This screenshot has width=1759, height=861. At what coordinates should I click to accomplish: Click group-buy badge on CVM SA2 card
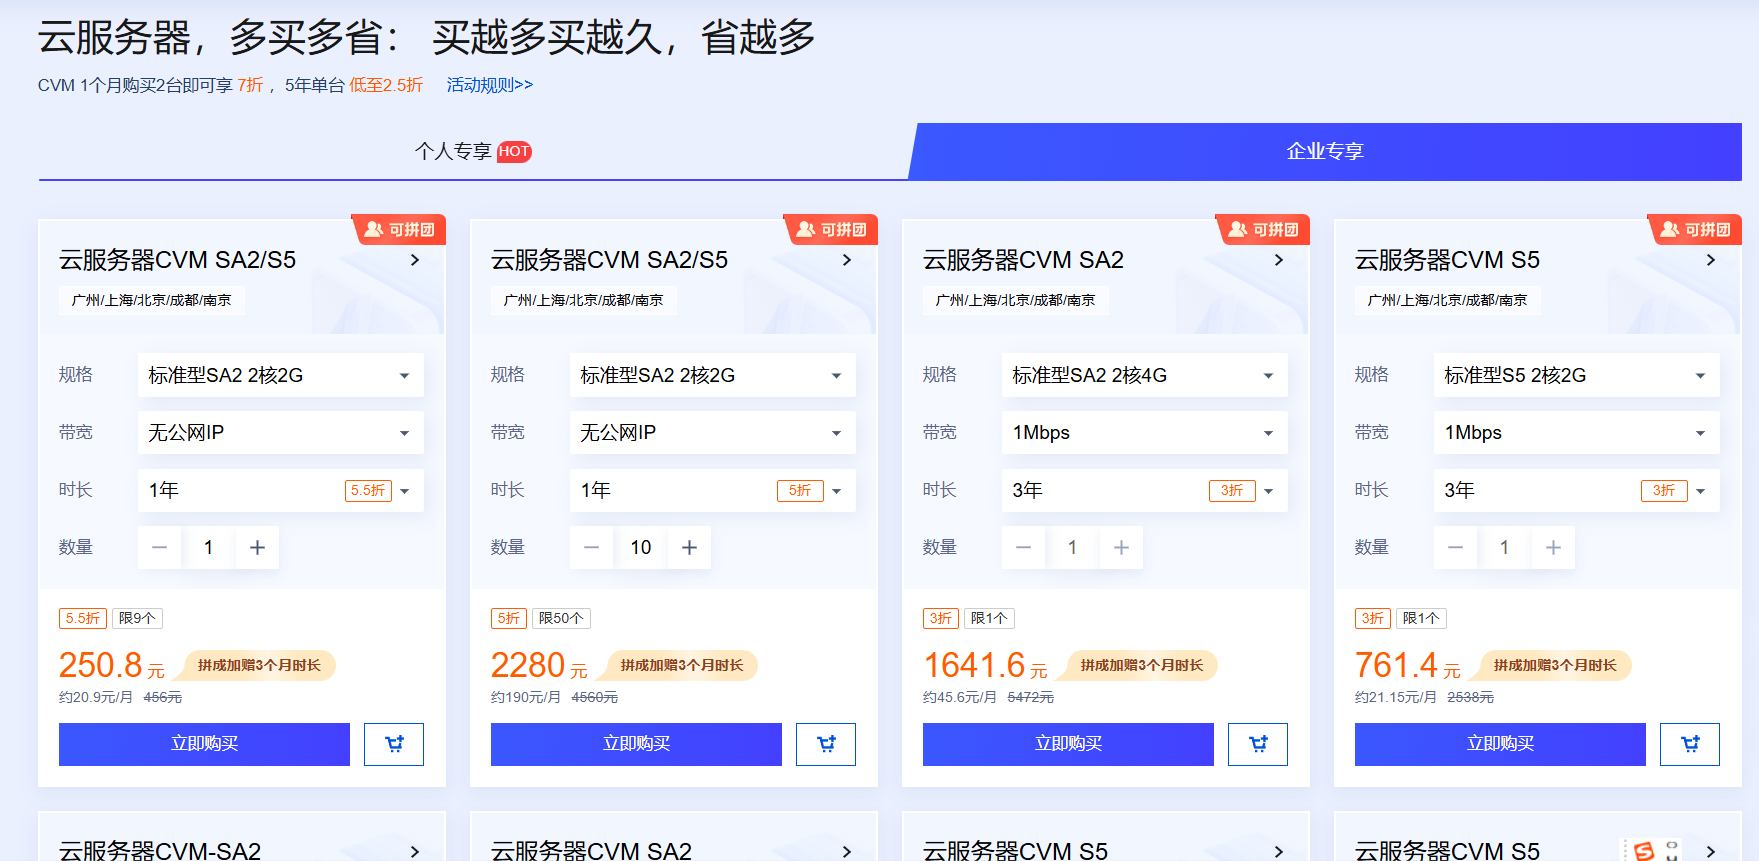[1264, 229]
